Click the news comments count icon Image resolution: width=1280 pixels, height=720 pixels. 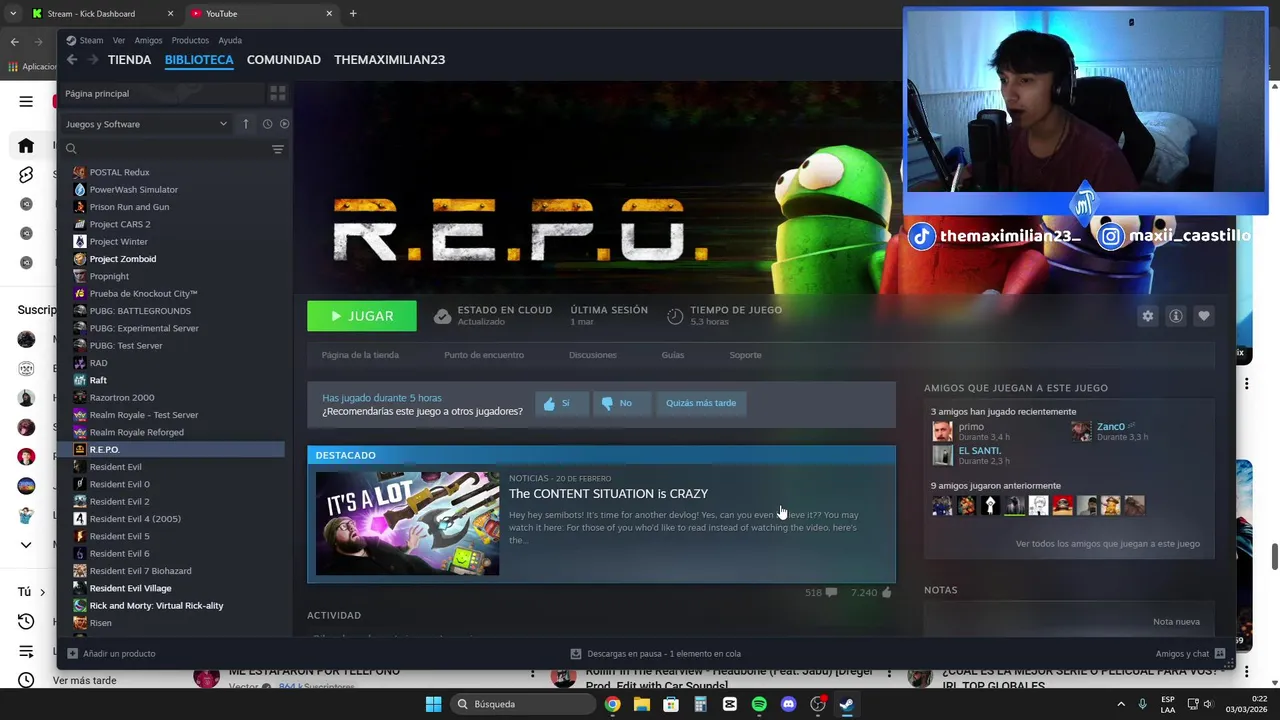pyautogui.click(x=831, y=593)
